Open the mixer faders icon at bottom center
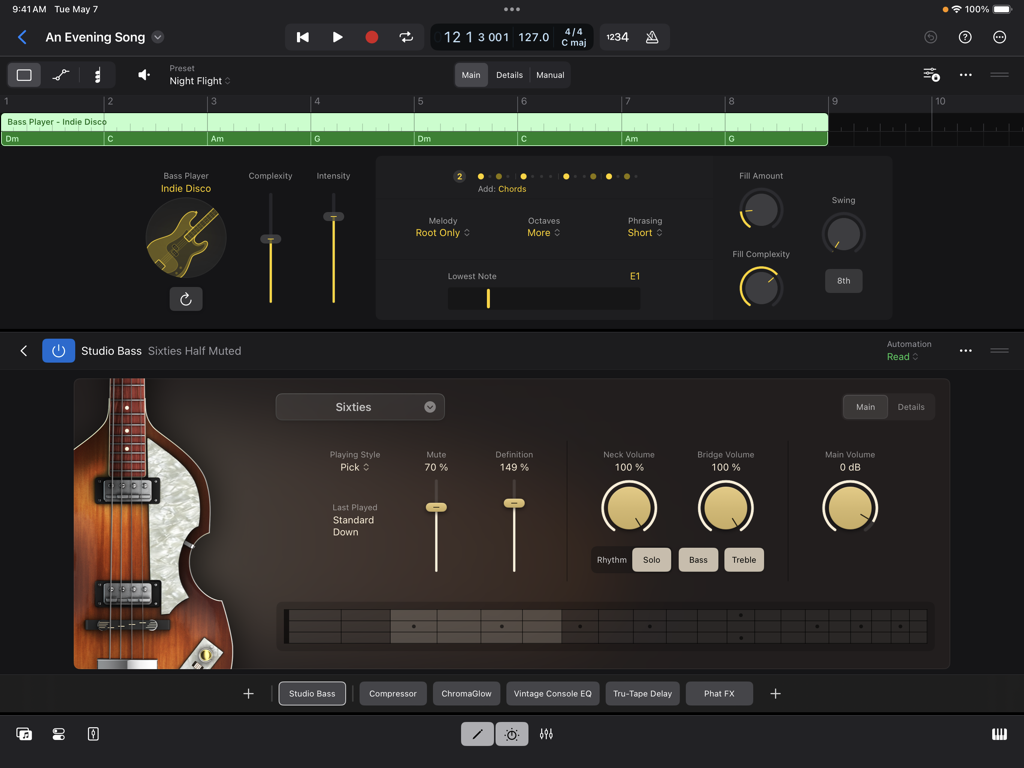The width and height of the screenshot is (1024, 768). click(545, 733)
